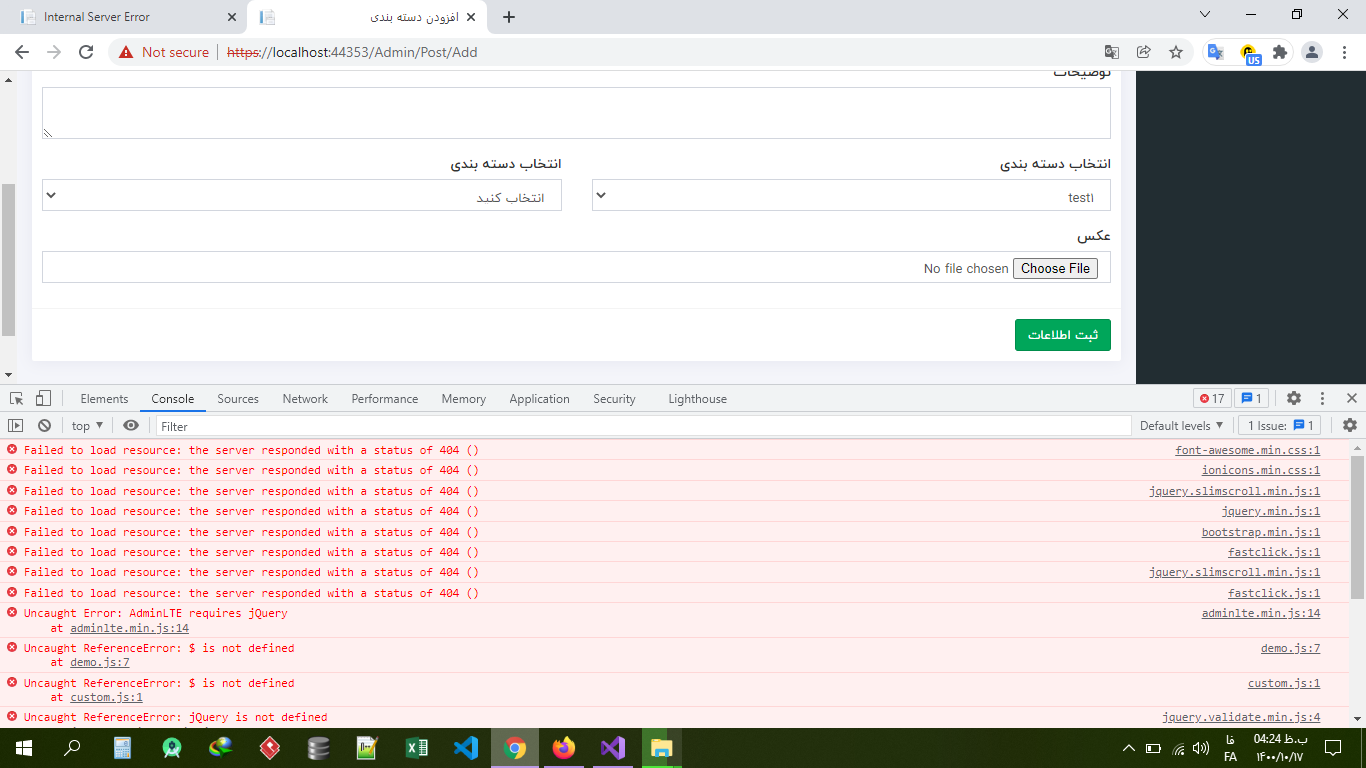Screen dimensions: 1366x768
Task: Select the 'AdminLTE requires jQuery' error message
Action: (155, 613)
